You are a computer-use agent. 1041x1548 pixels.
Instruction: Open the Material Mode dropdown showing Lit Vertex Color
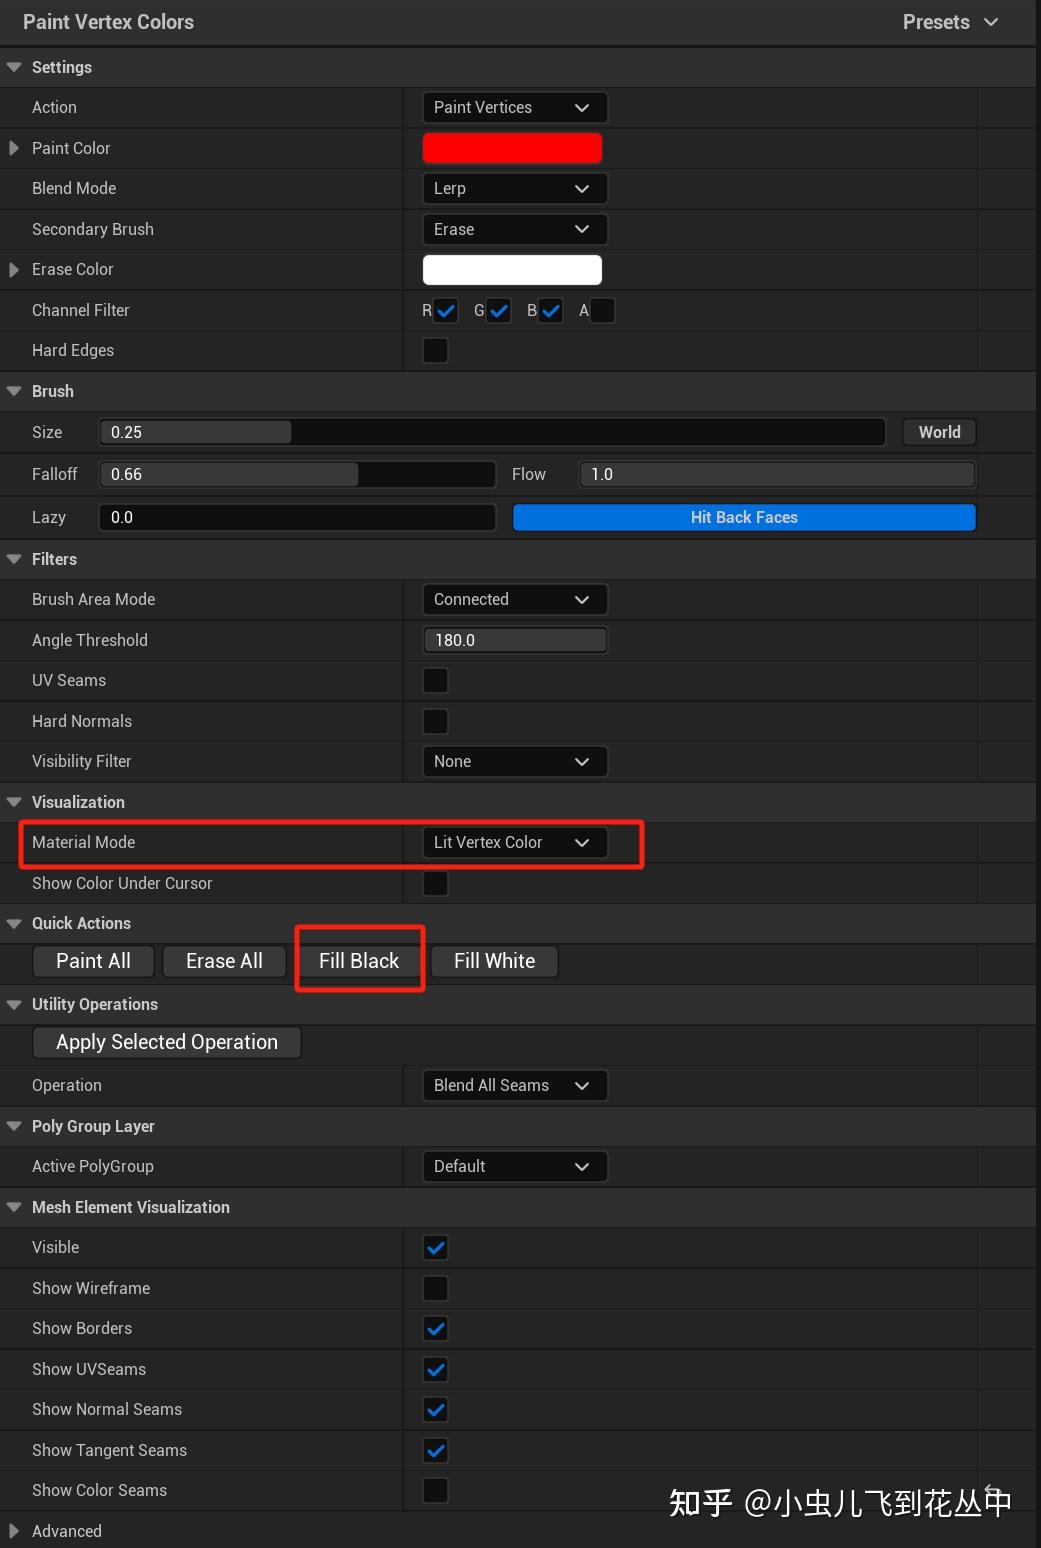514,842
